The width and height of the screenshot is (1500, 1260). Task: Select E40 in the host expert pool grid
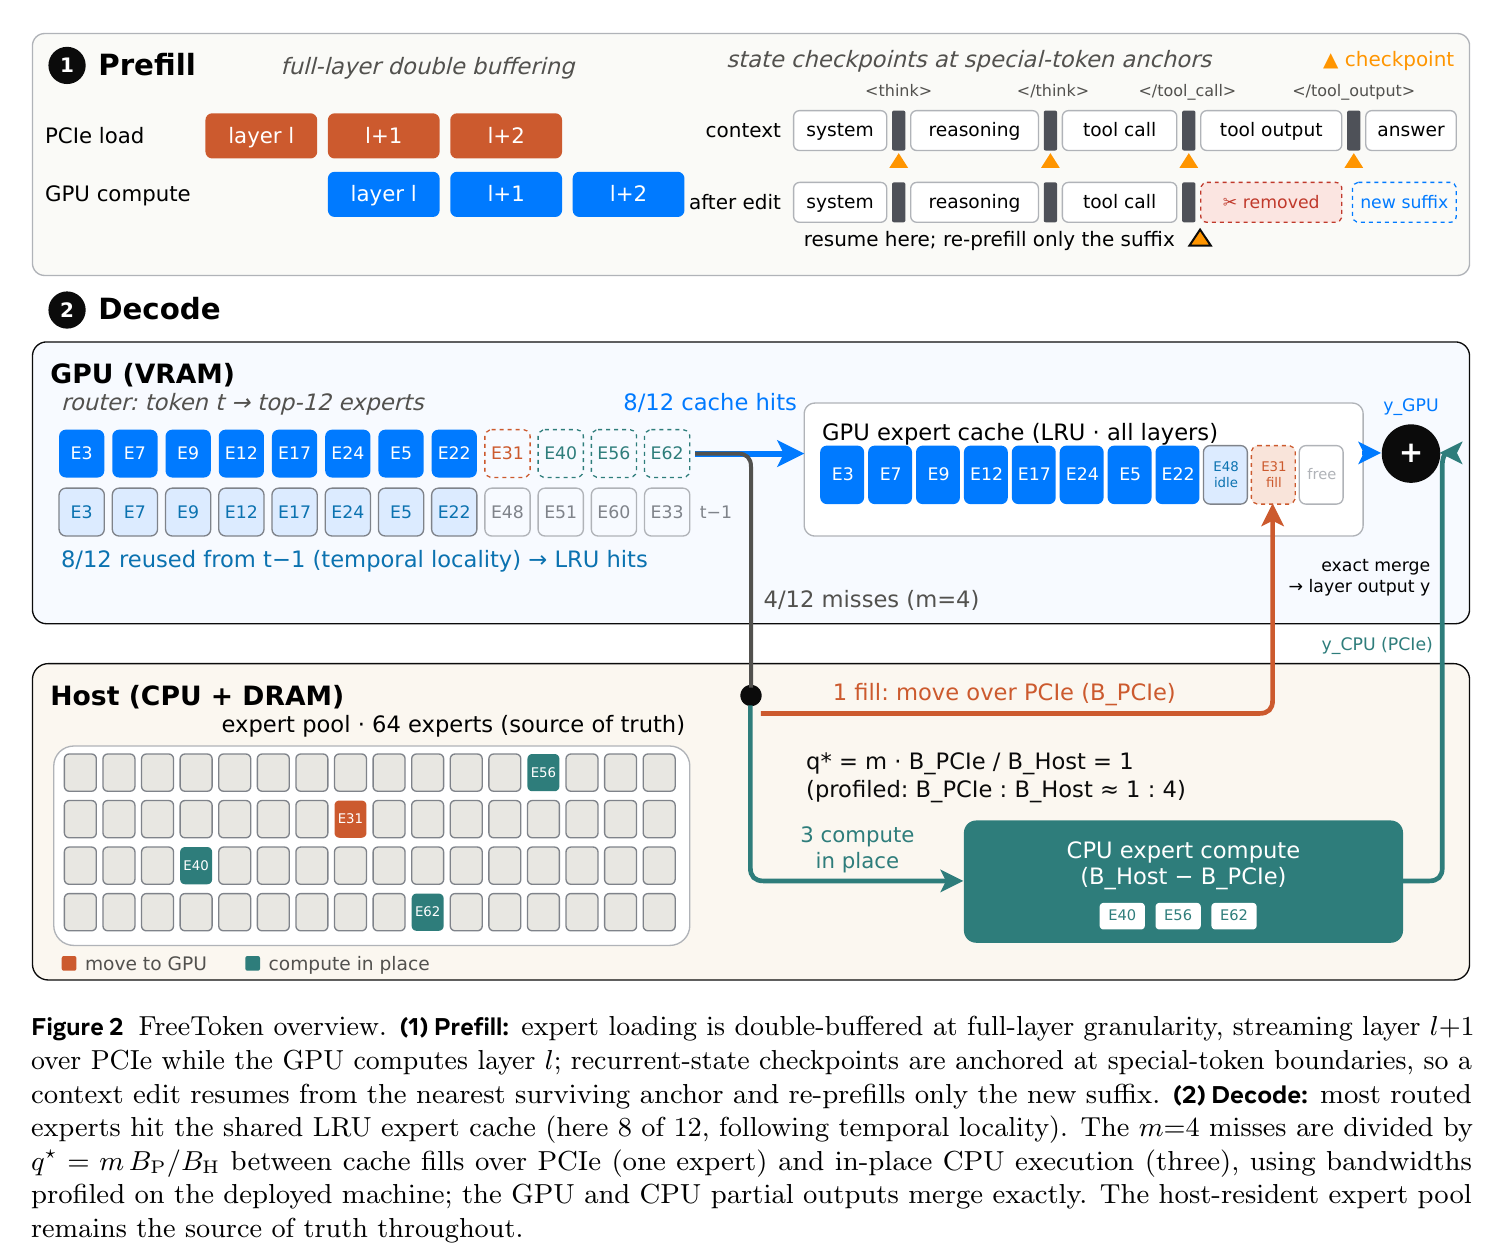point(196,866)
